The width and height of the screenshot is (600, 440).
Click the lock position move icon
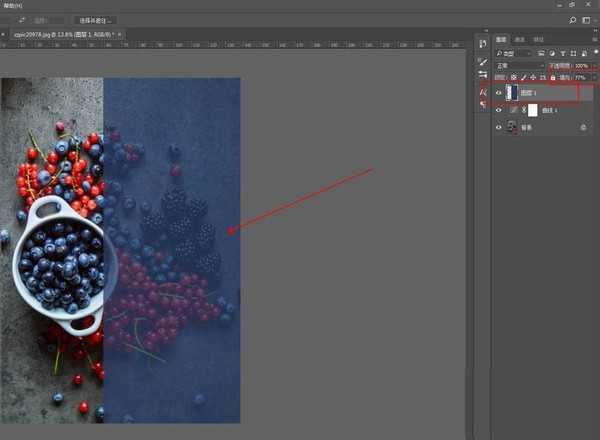tap(533, 77)
